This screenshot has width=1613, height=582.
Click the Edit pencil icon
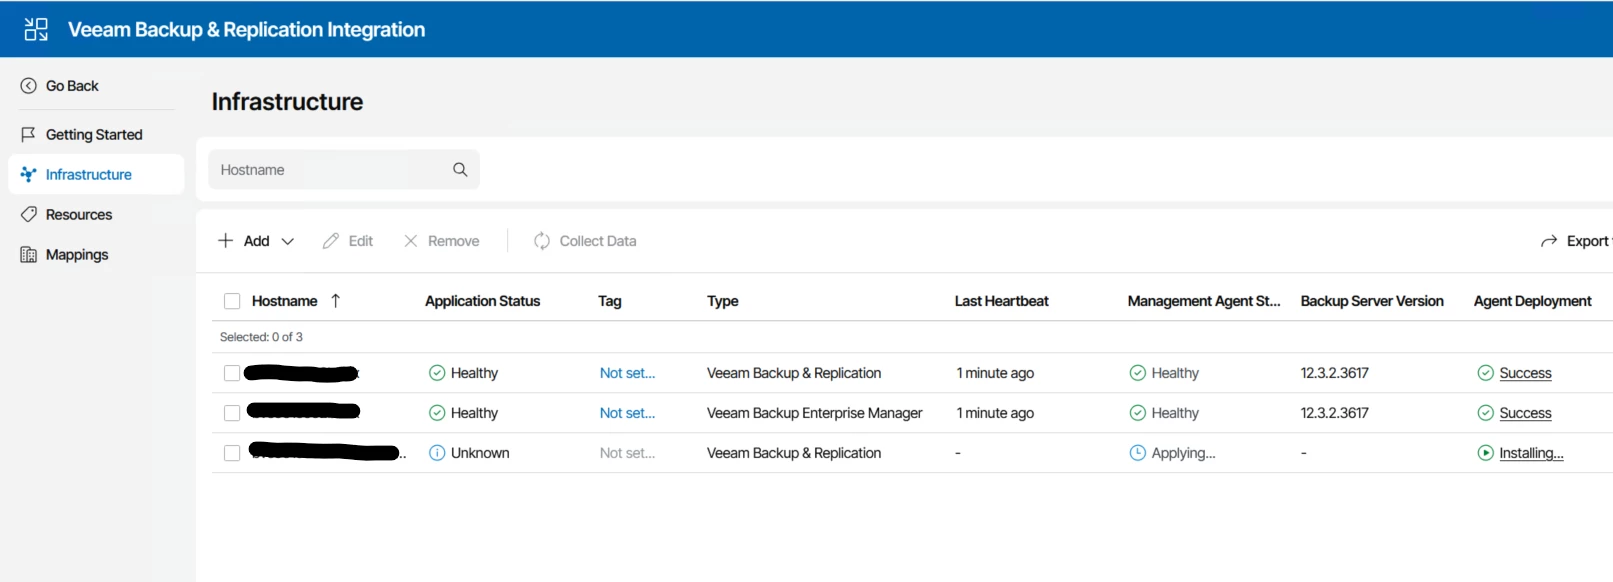coord(331,241)
